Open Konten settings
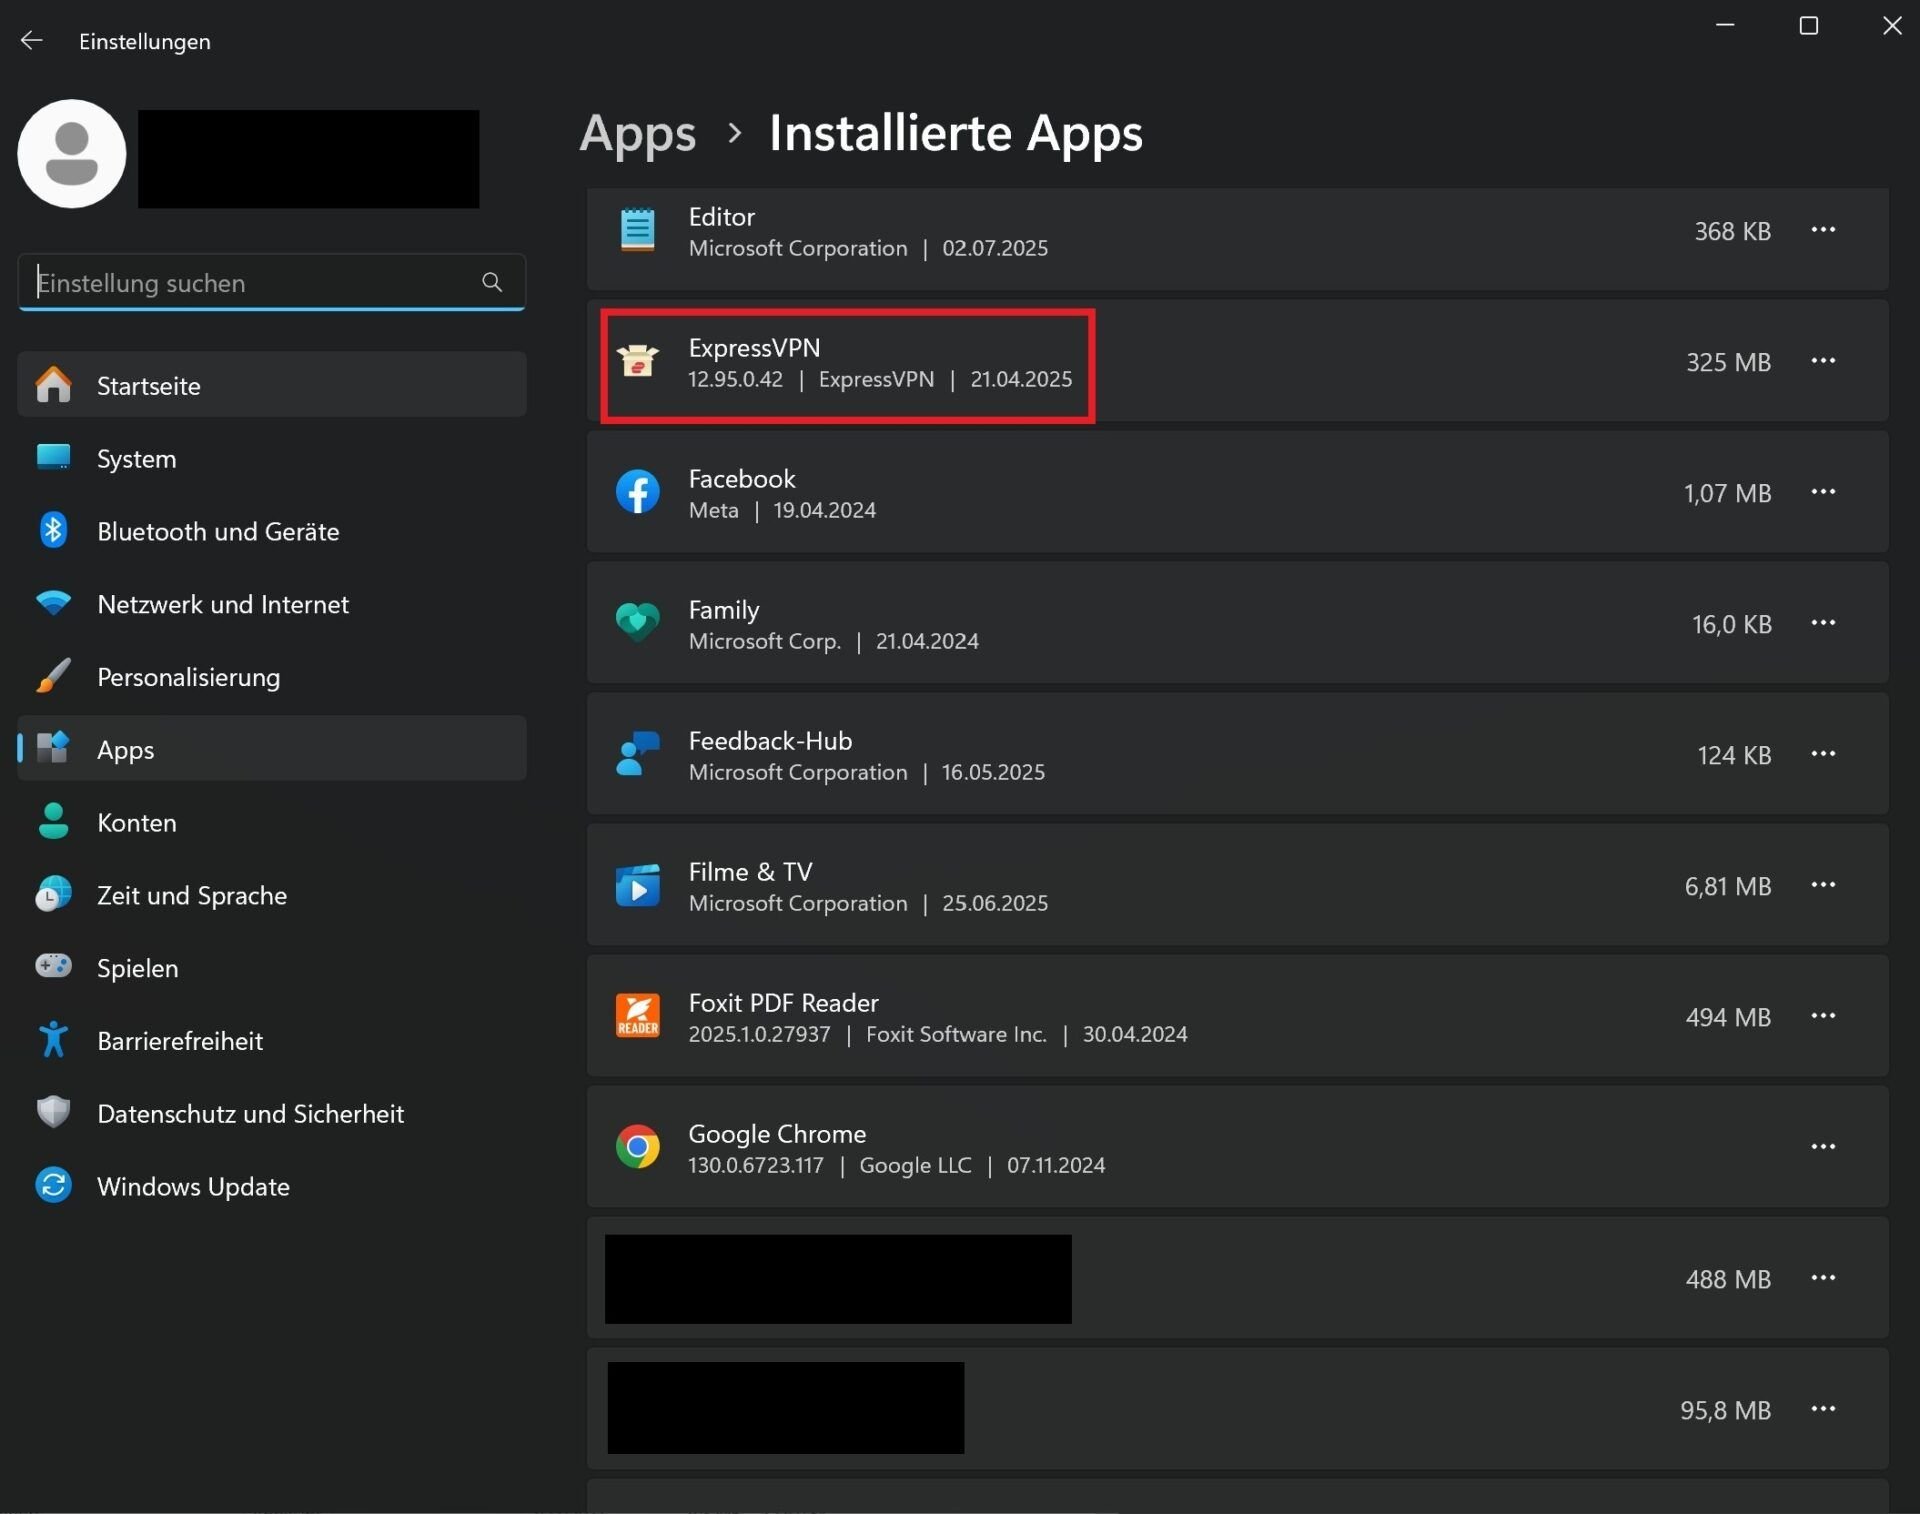The image size is (1920, 1514). [272, 822]
